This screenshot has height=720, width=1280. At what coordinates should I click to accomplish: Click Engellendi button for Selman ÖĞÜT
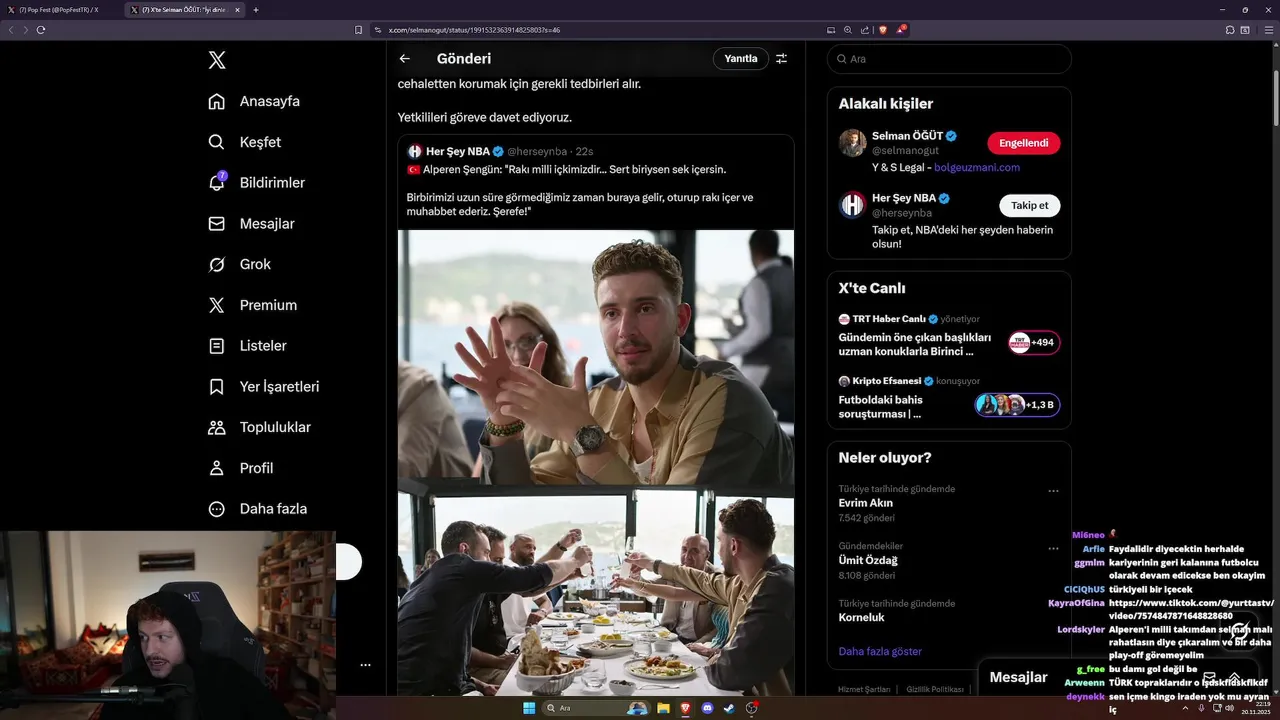click(1023, 143)
